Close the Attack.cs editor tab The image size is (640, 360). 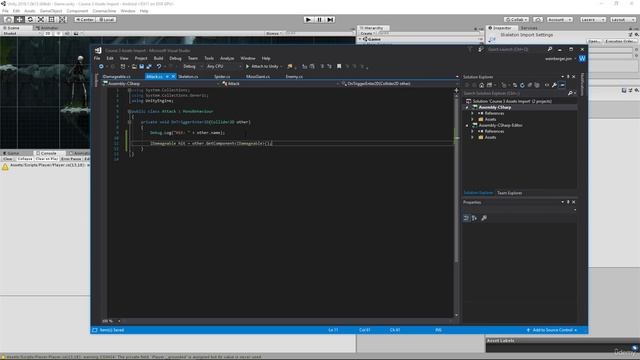[173, 76]
